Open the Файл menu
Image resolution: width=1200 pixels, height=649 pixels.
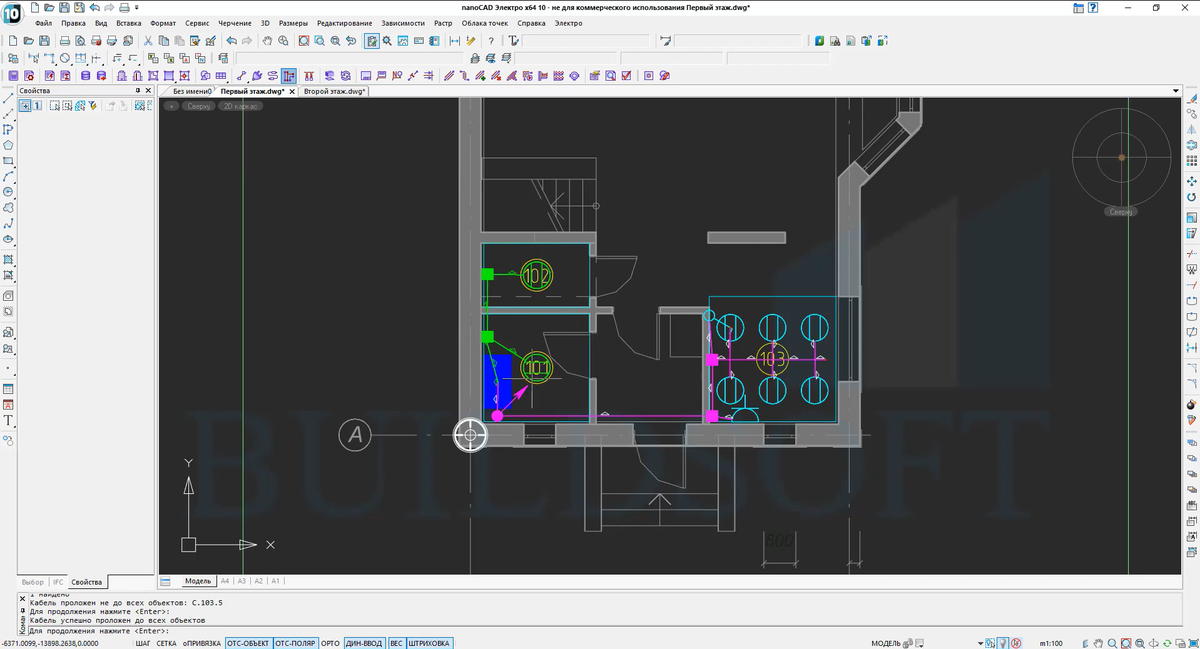point(44,22)
